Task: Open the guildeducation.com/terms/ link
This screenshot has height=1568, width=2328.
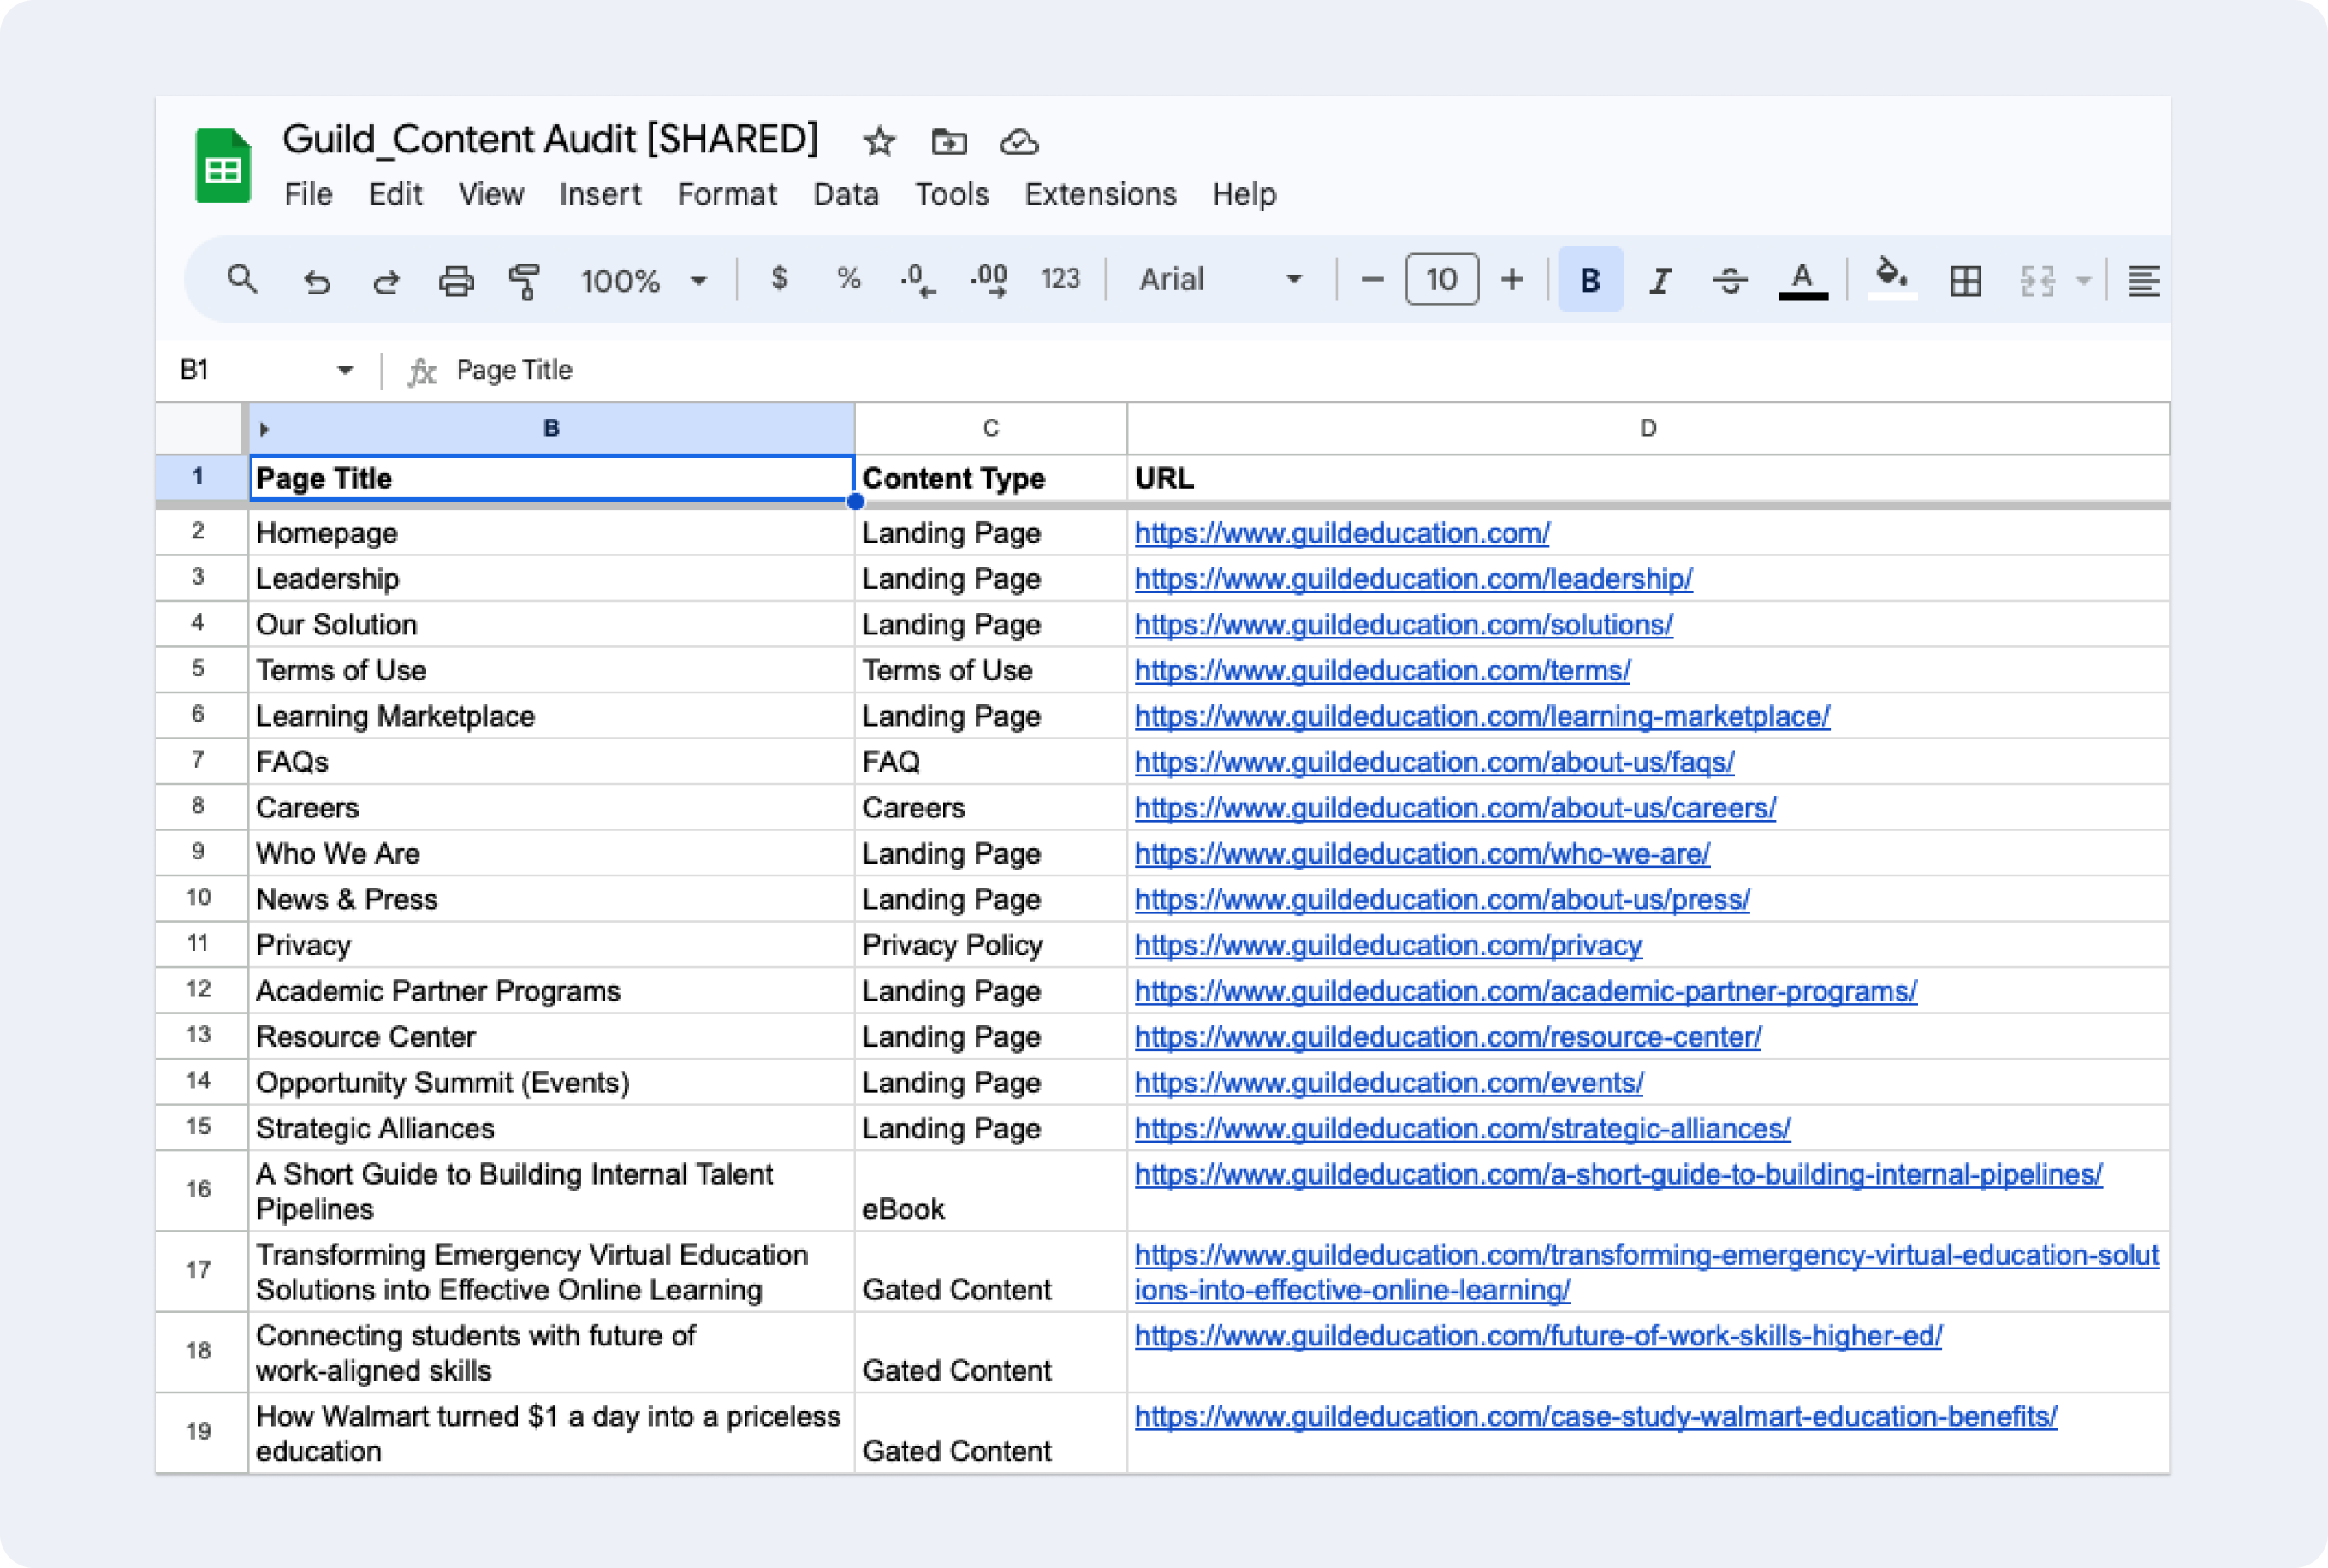Action: [1382, 671]
